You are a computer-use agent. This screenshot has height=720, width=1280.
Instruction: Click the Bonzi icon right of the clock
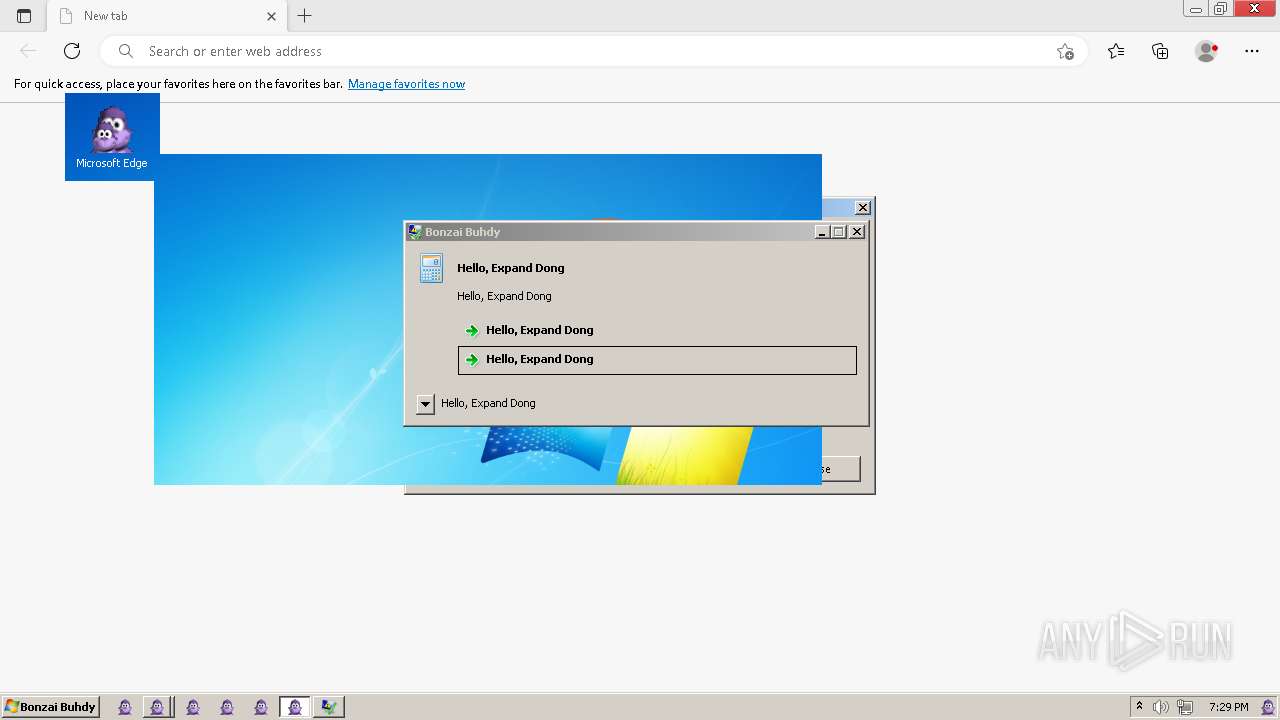1267,707
